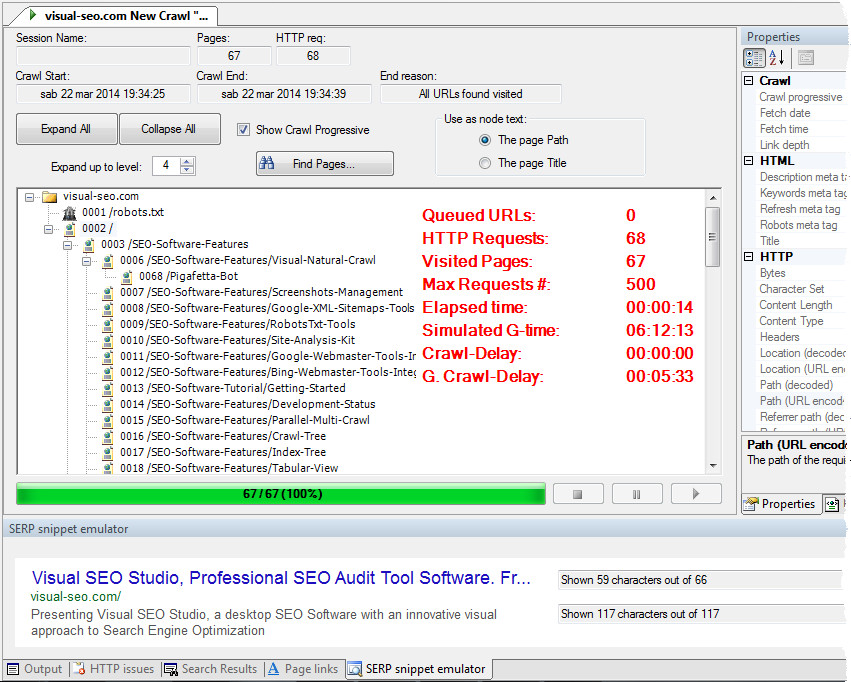Toggle the Show Crawl Progressive checkbox
Screen dimensions: 851x682
click(243, 130)
